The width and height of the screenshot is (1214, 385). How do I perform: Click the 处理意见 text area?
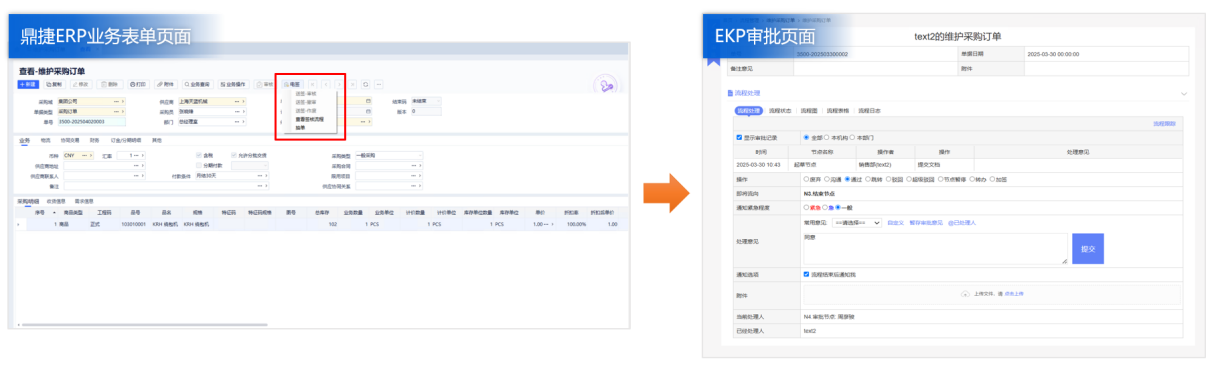(x=935, y=249)
